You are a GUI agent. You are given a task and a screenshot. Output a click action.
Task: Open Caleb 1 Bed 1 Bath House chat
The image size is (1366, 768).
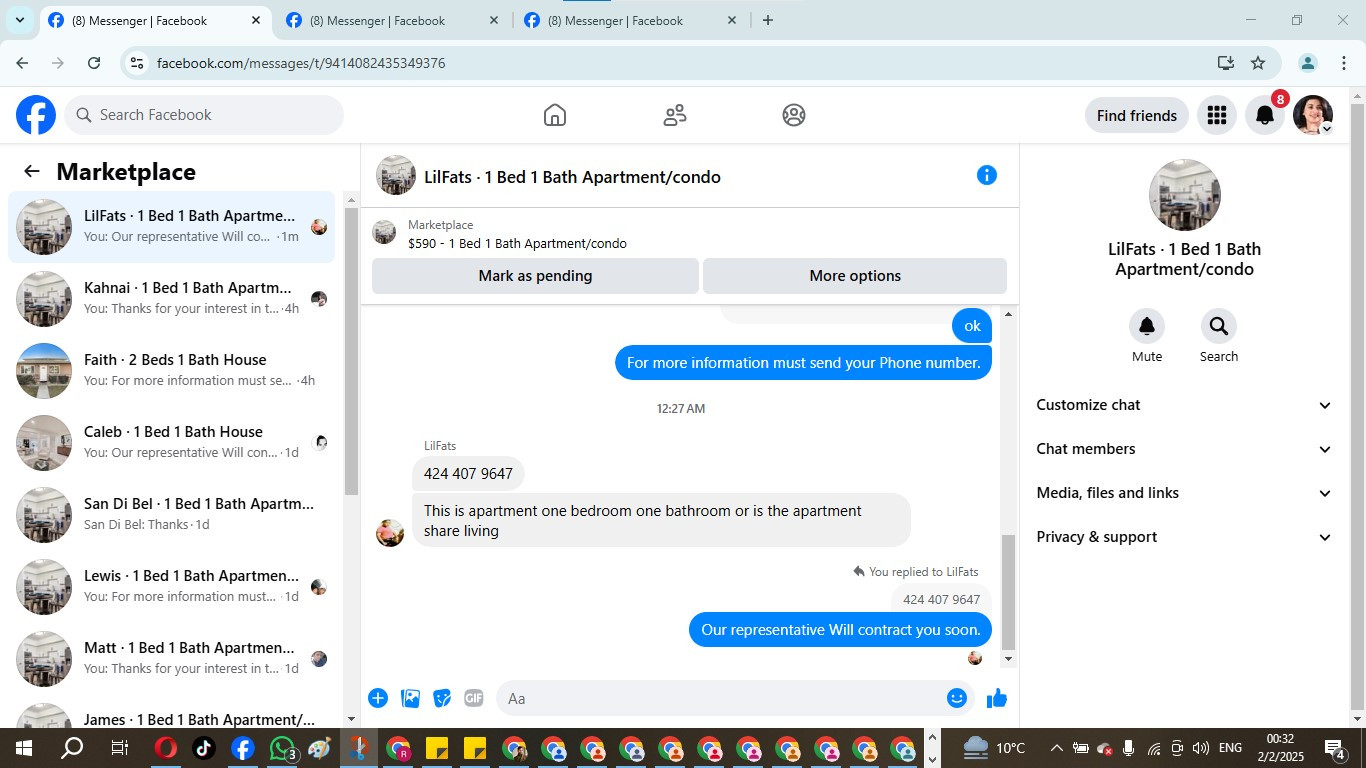point(172,443)
